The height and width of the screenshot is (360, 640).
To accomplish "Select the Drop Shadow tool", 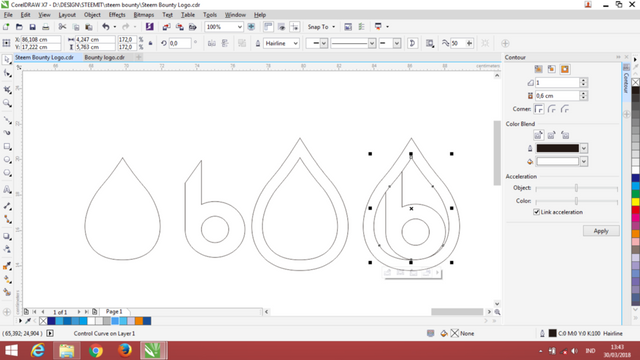I will click(7, 236).
